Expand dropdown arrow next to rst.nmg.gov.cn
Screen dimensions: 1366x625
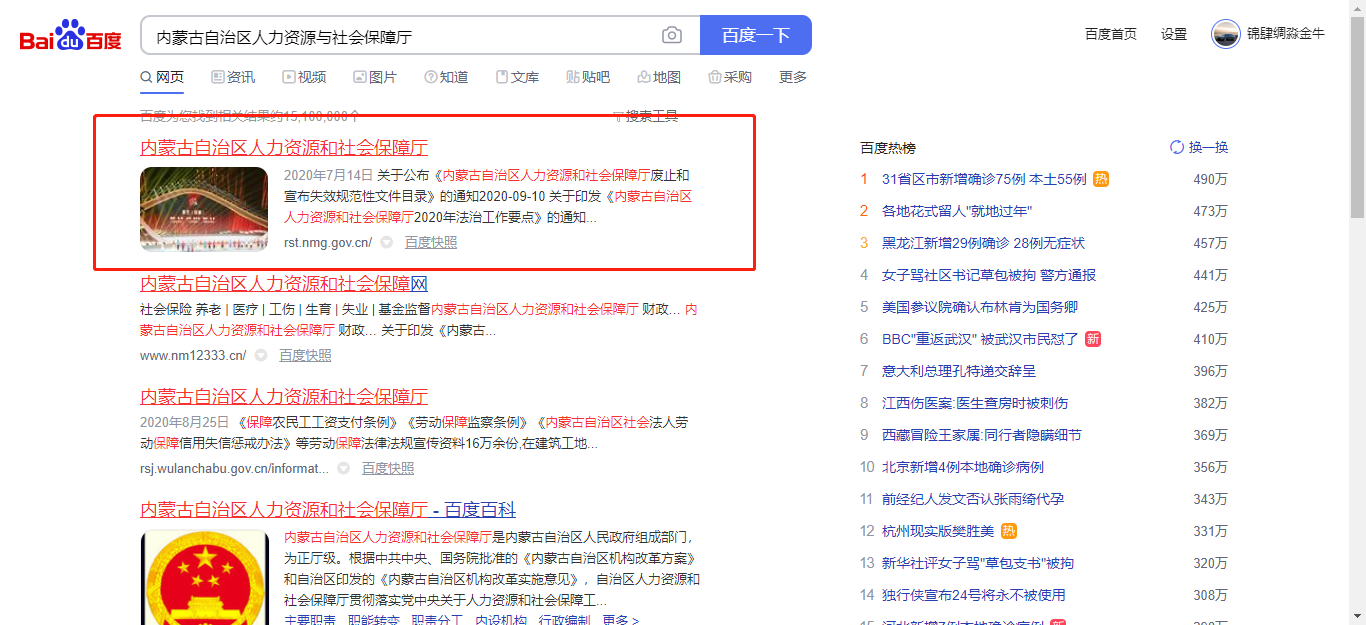[386, 243]
